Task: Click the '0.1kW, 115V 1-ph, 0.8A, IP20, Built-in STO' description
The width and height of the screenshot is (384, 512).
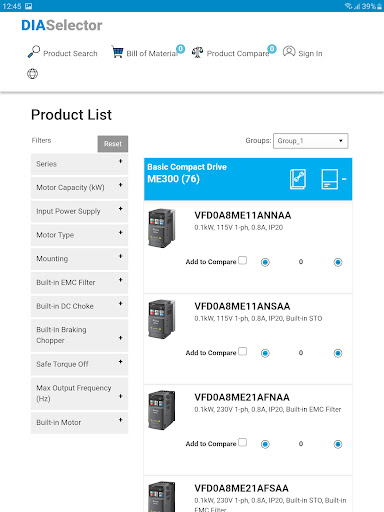Action: [x=258, y=318]
